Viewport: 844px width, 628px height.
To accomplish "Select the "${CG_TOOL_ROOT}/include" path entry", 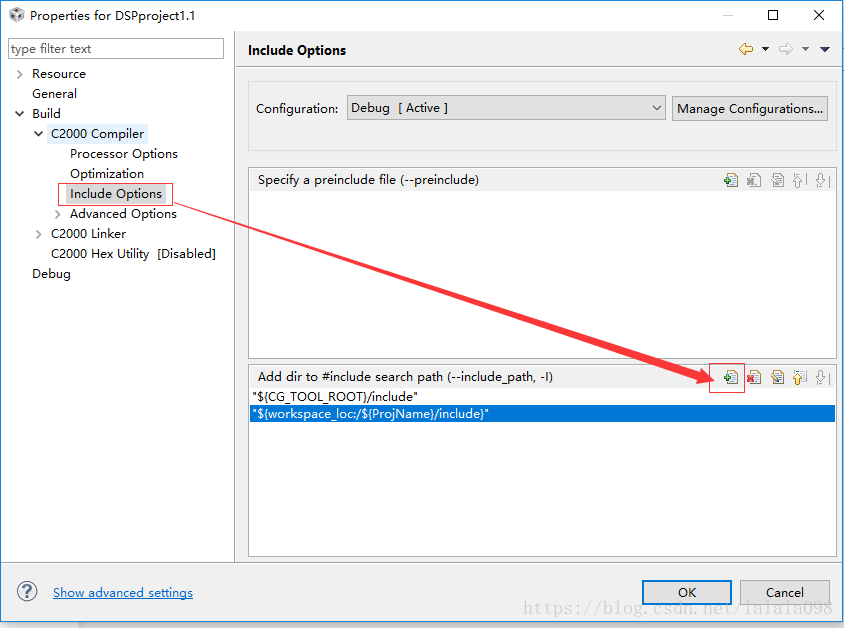I will (x=543, y=397).
